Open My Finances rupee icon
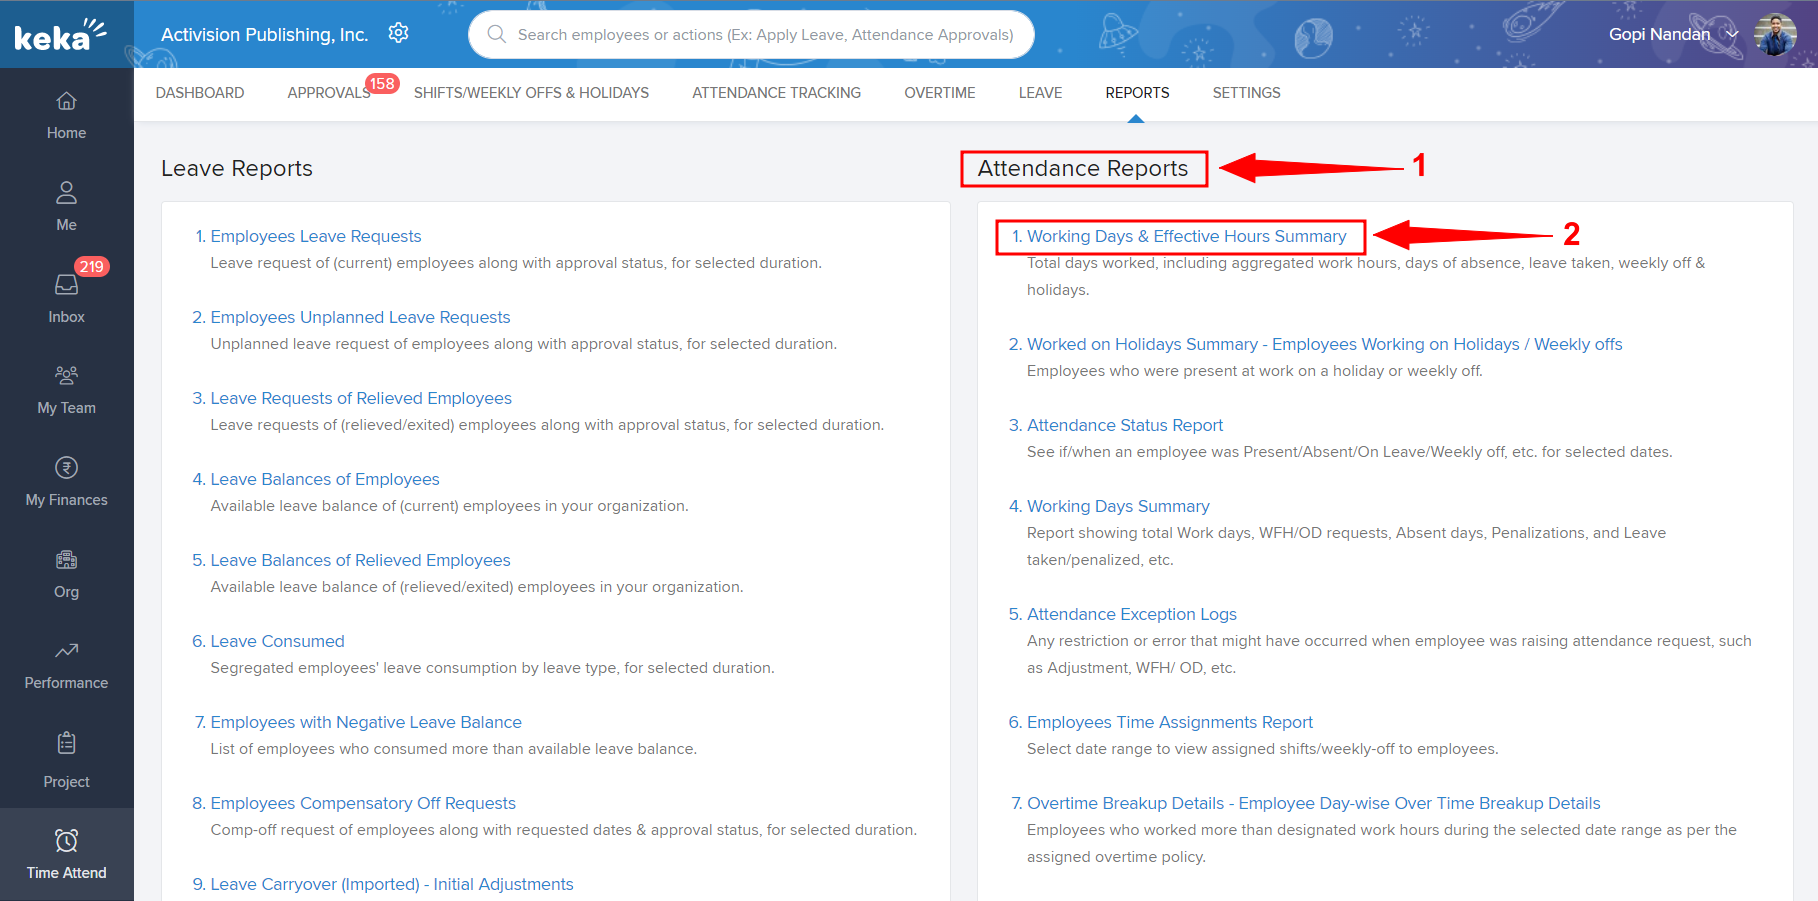The image size is (1818, 901). click(x=66, y=468)
